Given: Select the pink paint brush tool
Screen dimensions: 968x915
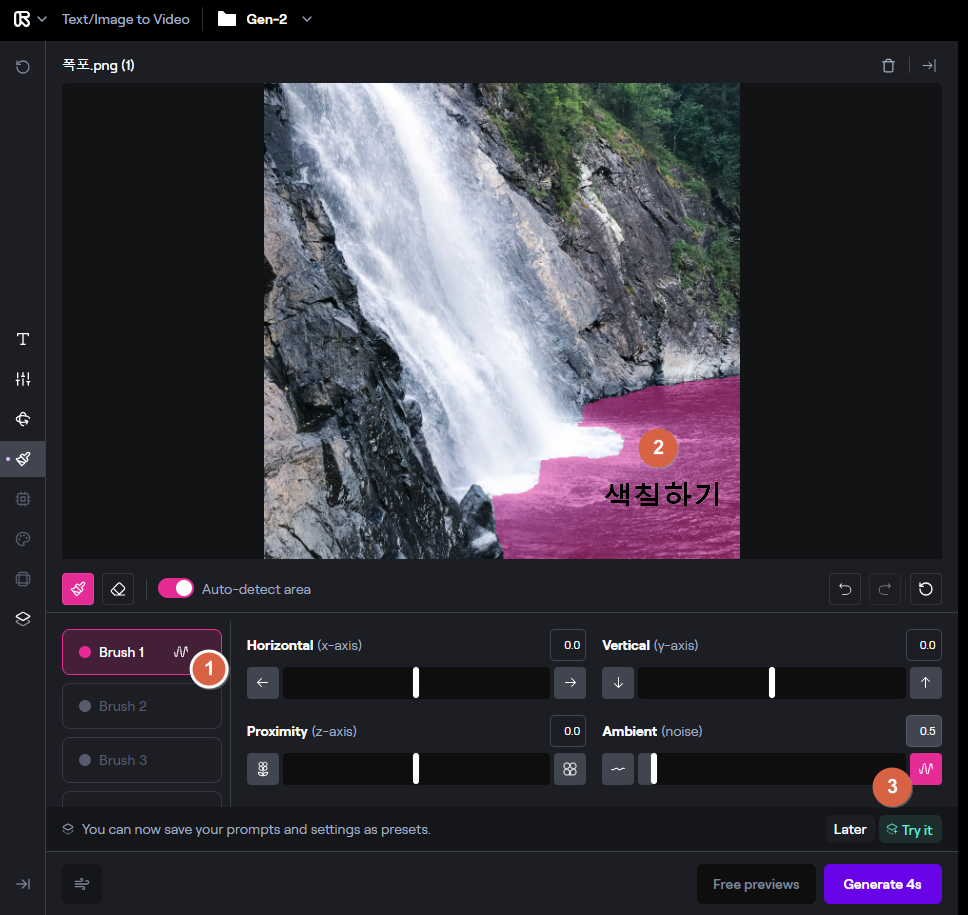Looking at the screenshot, I should click(x=78, y=589).
